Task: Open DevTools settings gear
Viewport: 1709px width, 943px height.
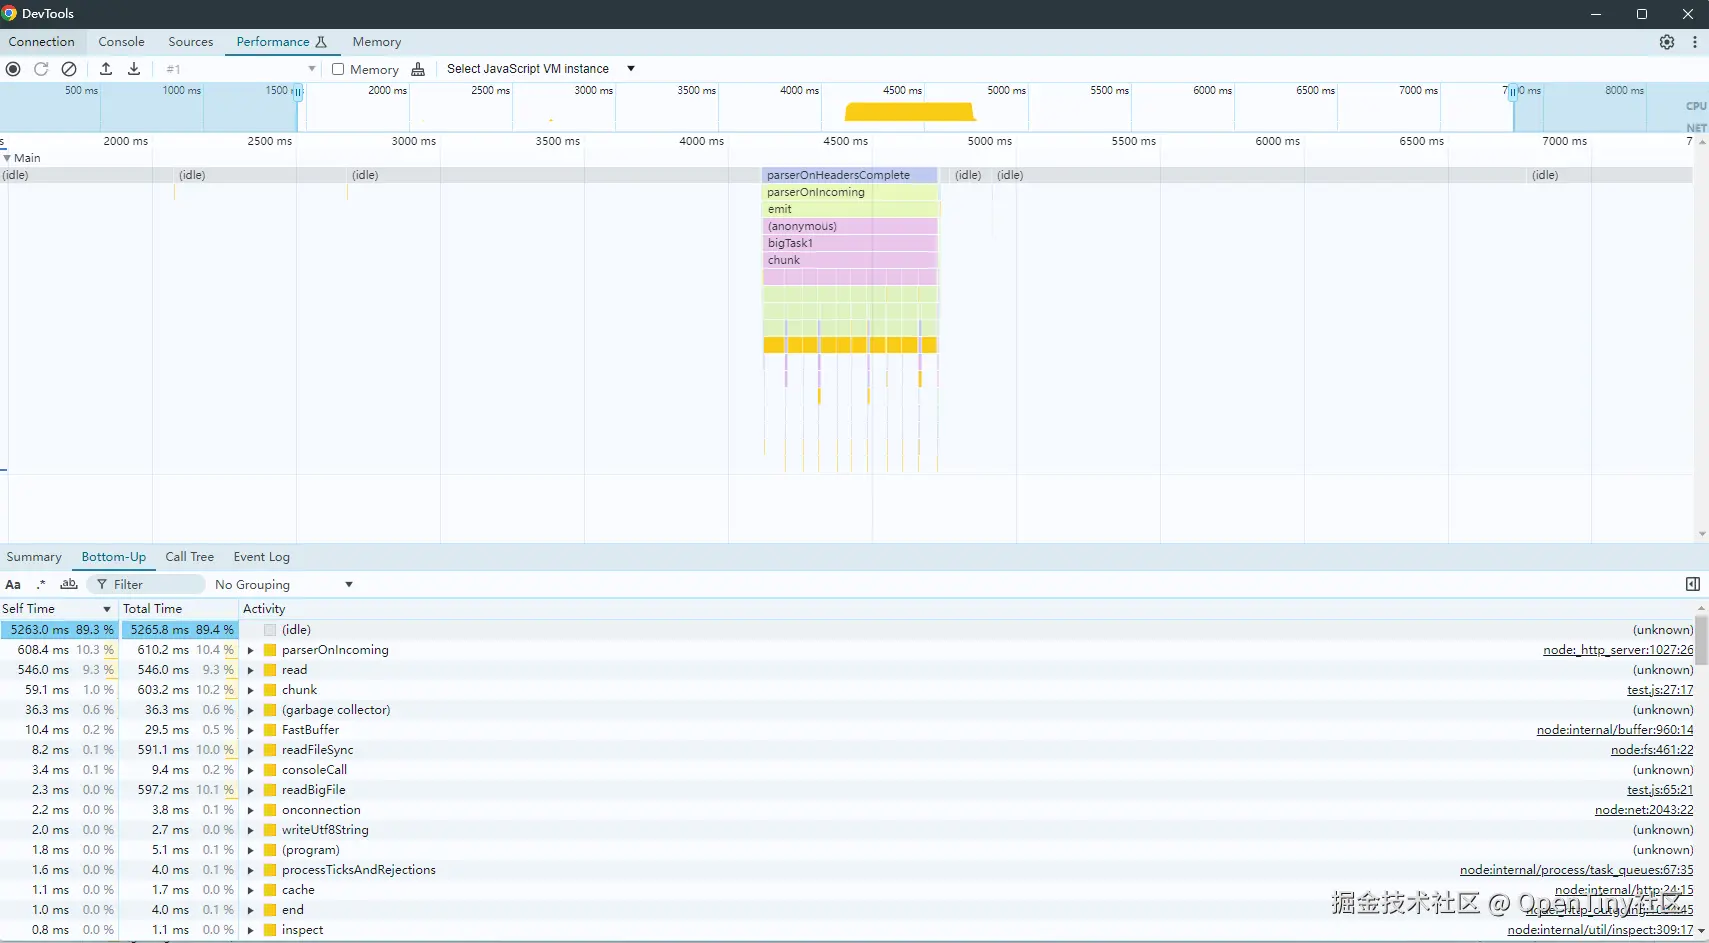Action: point(1667,42)
